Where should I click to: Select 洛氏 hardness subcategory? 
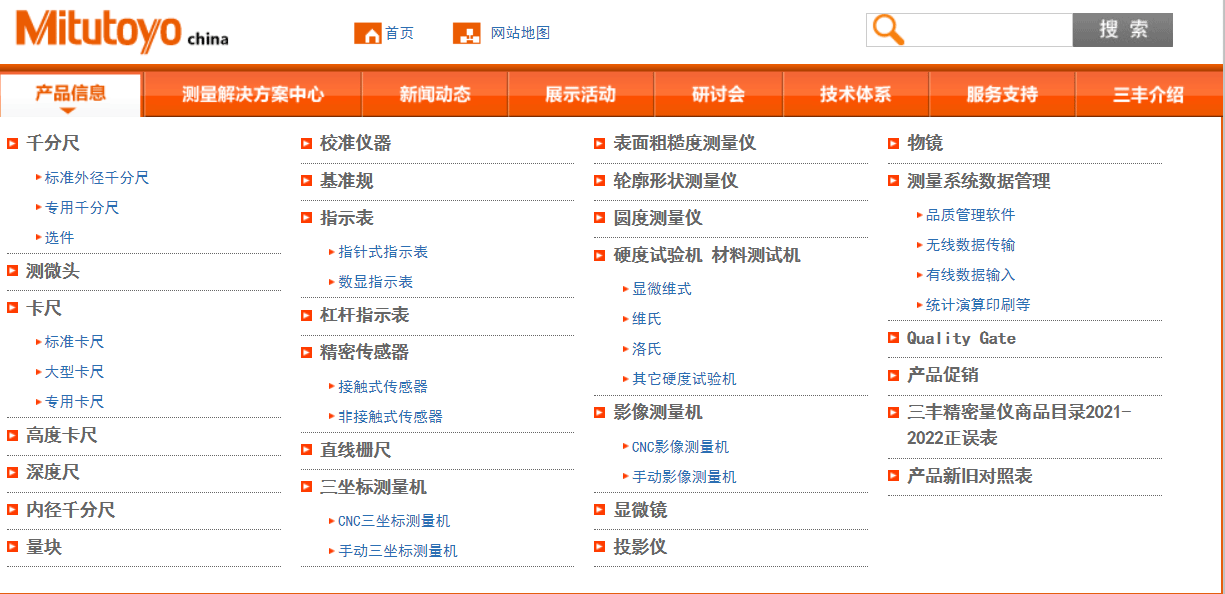pos(647,349)
